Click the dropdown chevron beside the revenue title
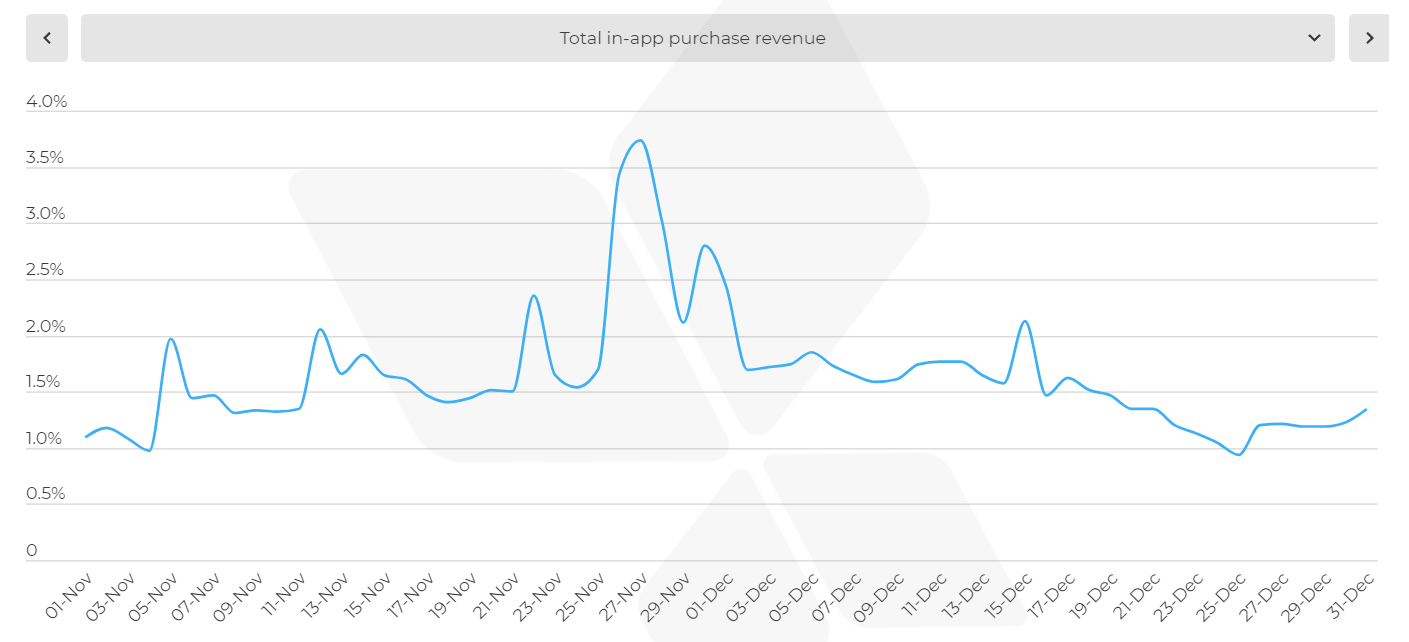The height and width of the screenshot is (642, 1409). click(1314, 38)
